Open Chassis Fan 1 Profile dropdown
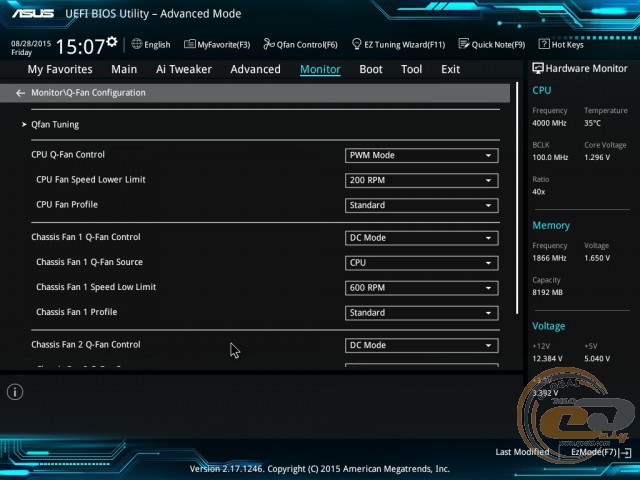640x480 pixels. click(421, 313)
